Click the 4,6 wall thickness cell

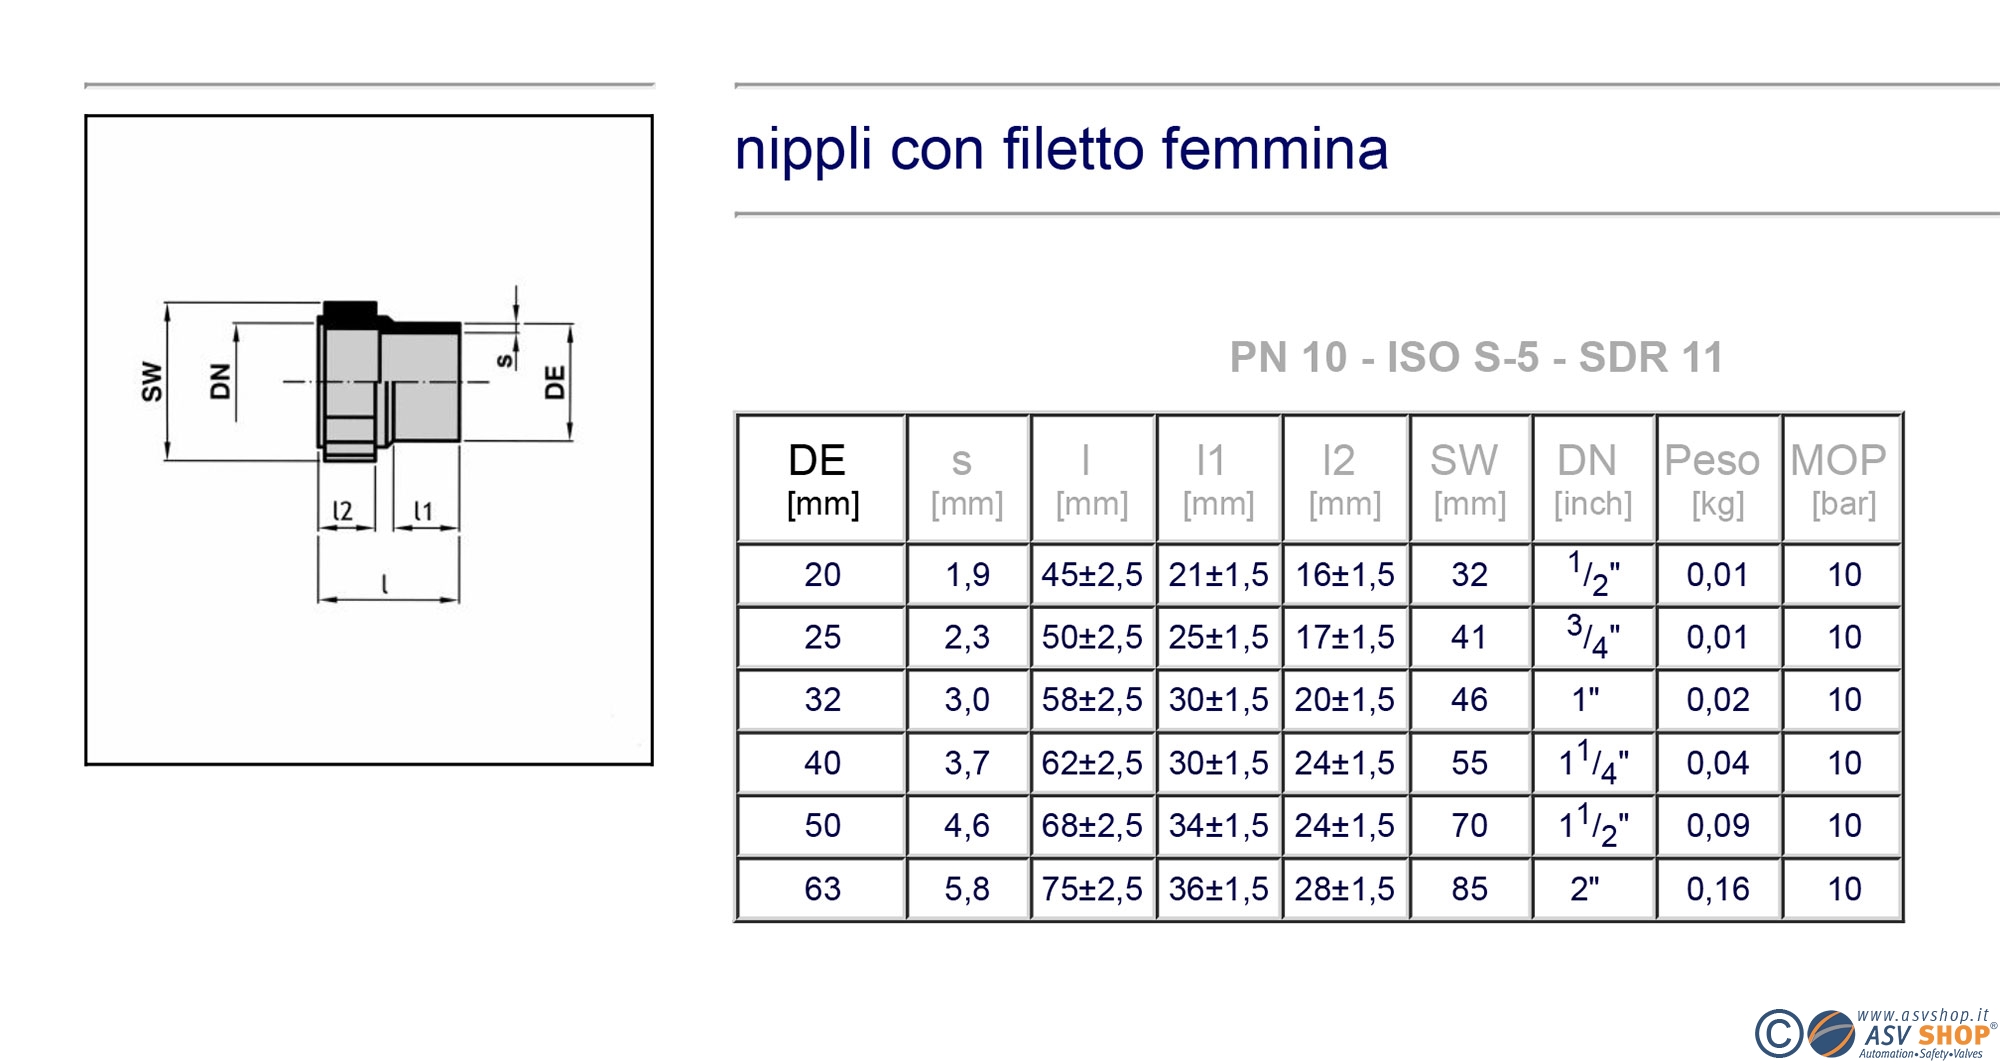[966, 826]
